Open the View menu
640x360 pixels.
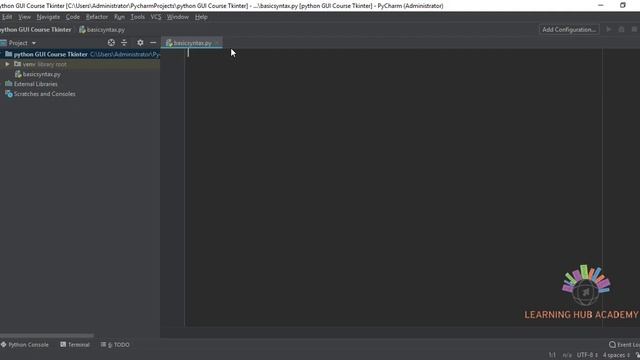click(x=24, y=17)
